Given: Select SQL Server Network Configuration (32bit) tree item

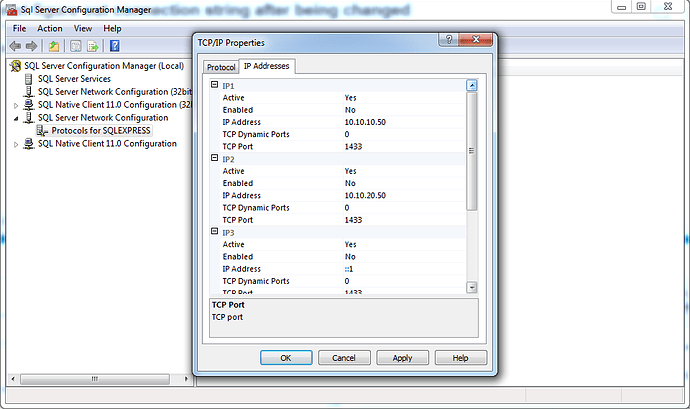Looking at the screenshot, I should 114,92.
